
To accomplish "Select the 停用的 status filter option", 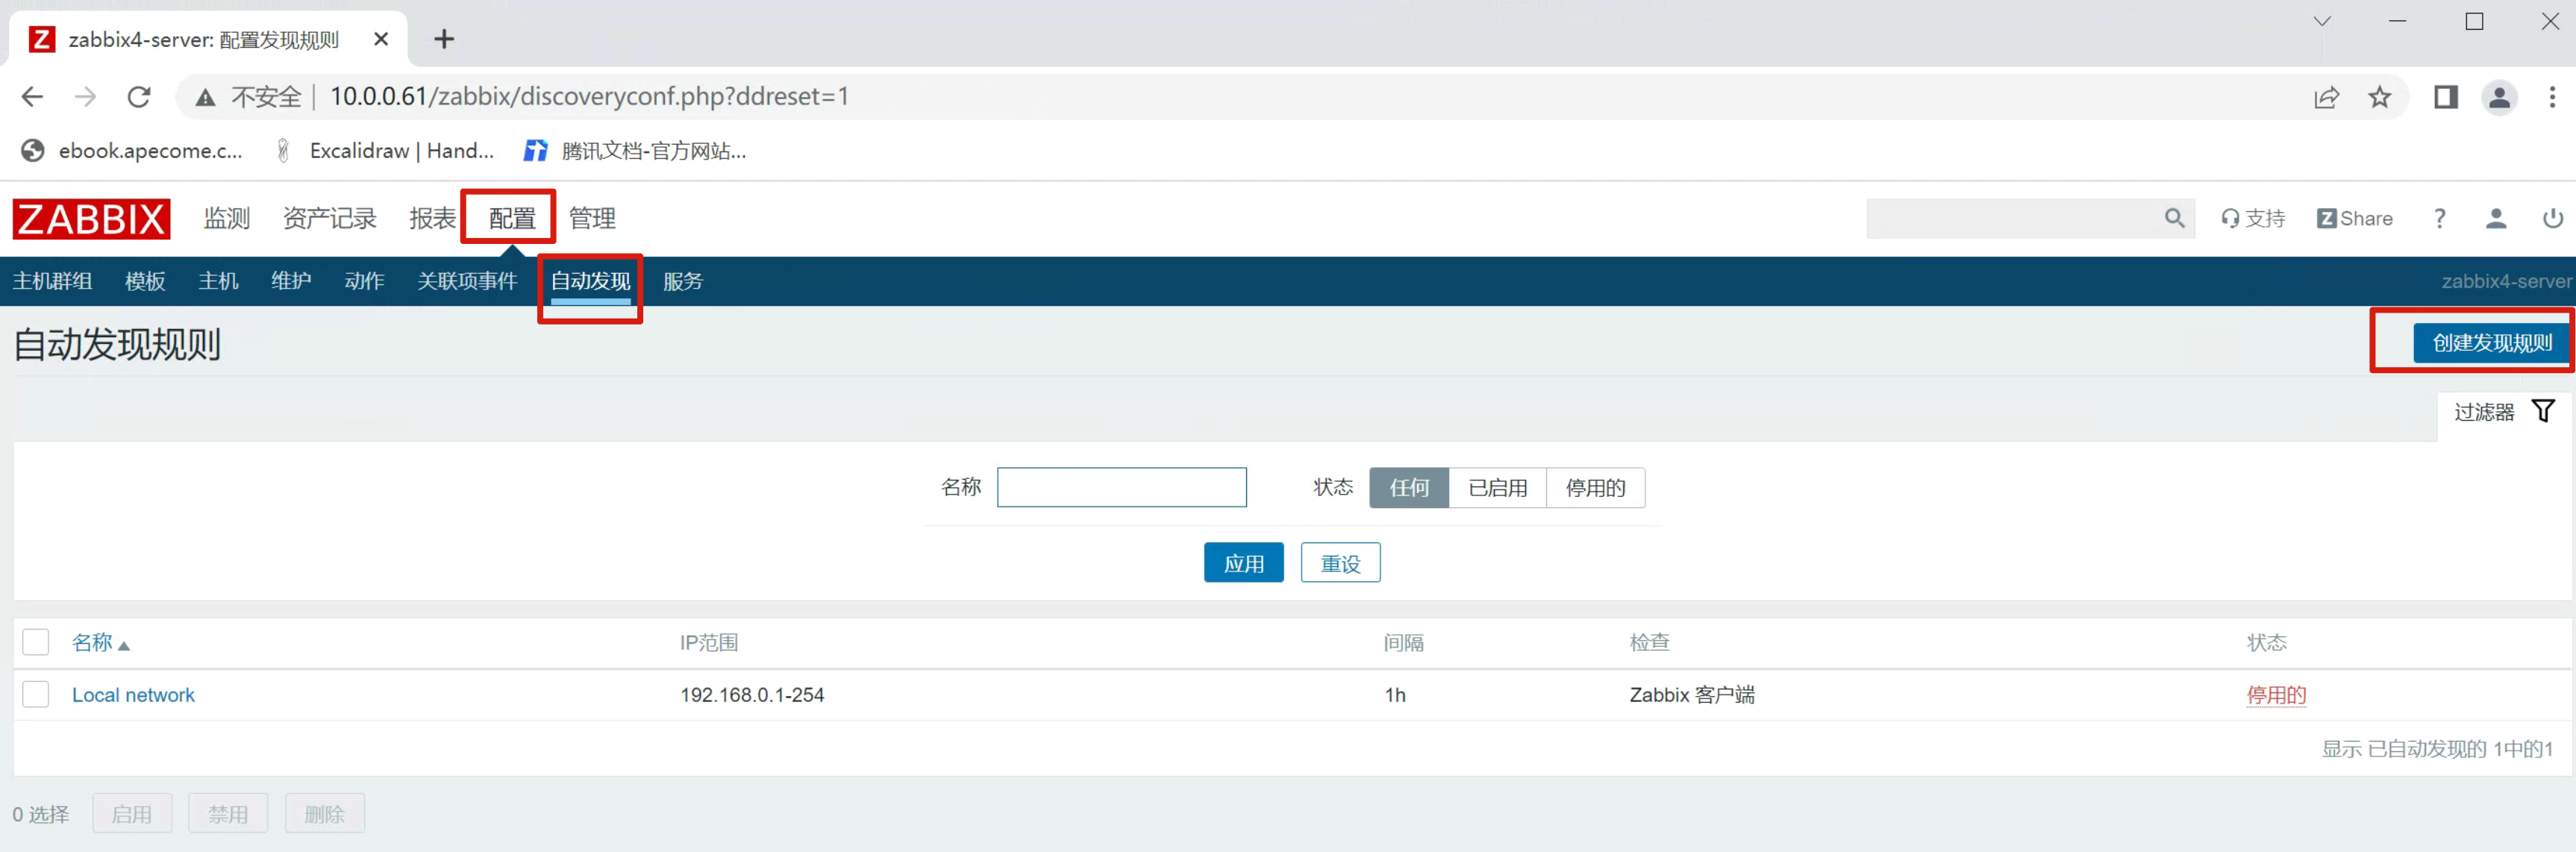I will coord(1594,488).
